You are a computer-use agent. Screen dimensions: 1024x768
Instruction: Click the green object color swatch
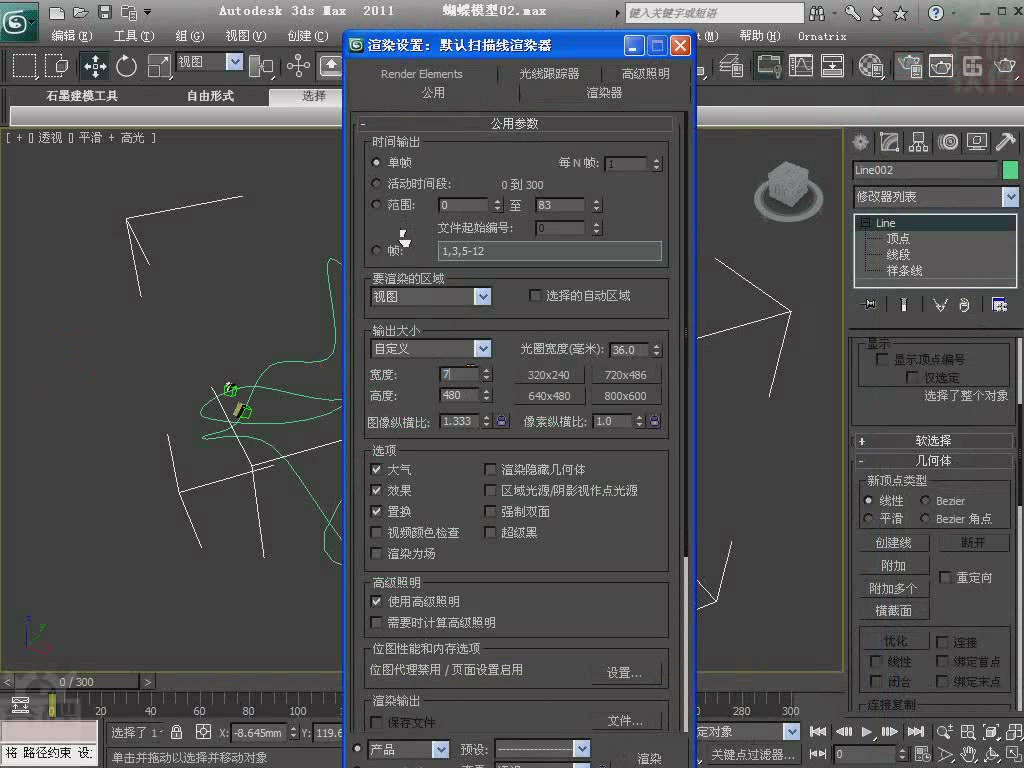tap(1010, 170)
